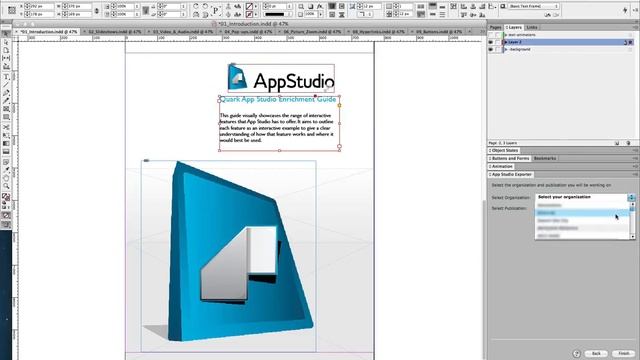
Task: Click the stroke color swatch in control panel
Action: point(249,14)
